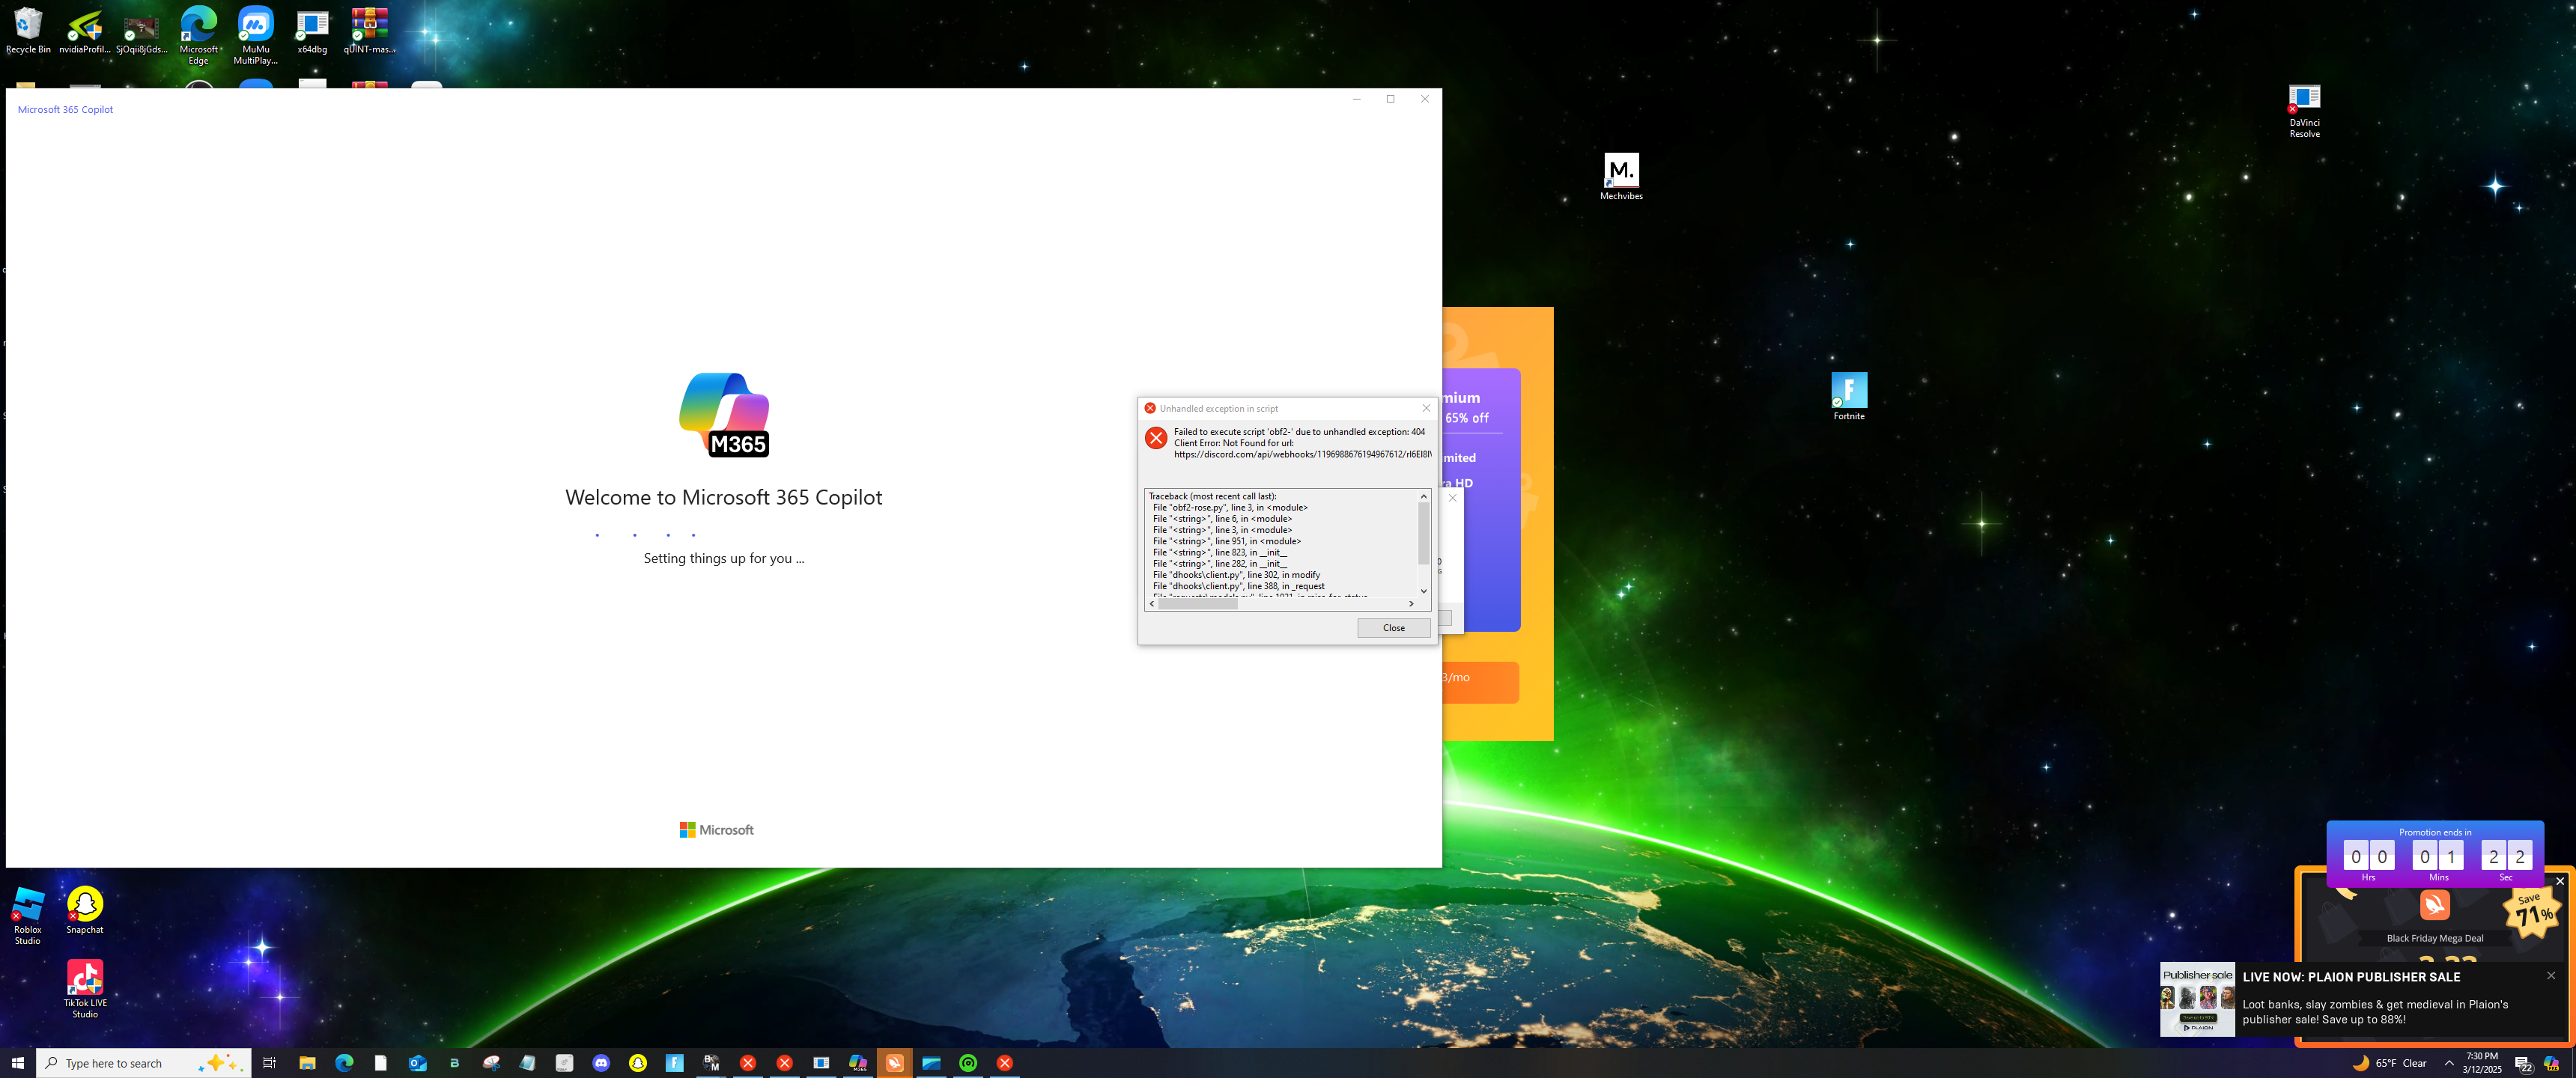Close the Plaion Publisher Sale notification
The width and height of the screenshot is (2576, 1078).
tap(2550, 976)
